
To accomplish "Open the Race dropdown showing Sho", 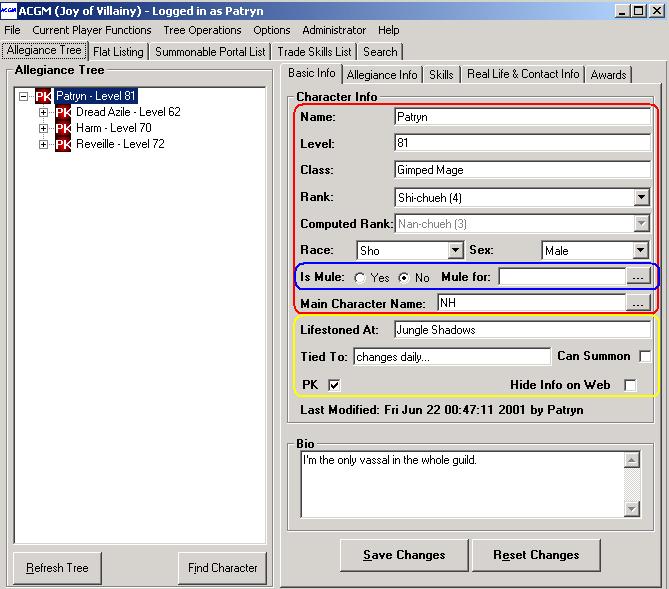I will point(455,250).
